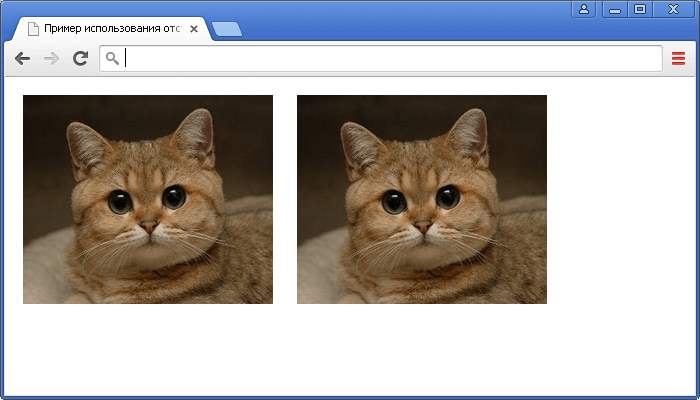
Task: Open the red Chrome hamburger menu
Action: click(678, 59)
